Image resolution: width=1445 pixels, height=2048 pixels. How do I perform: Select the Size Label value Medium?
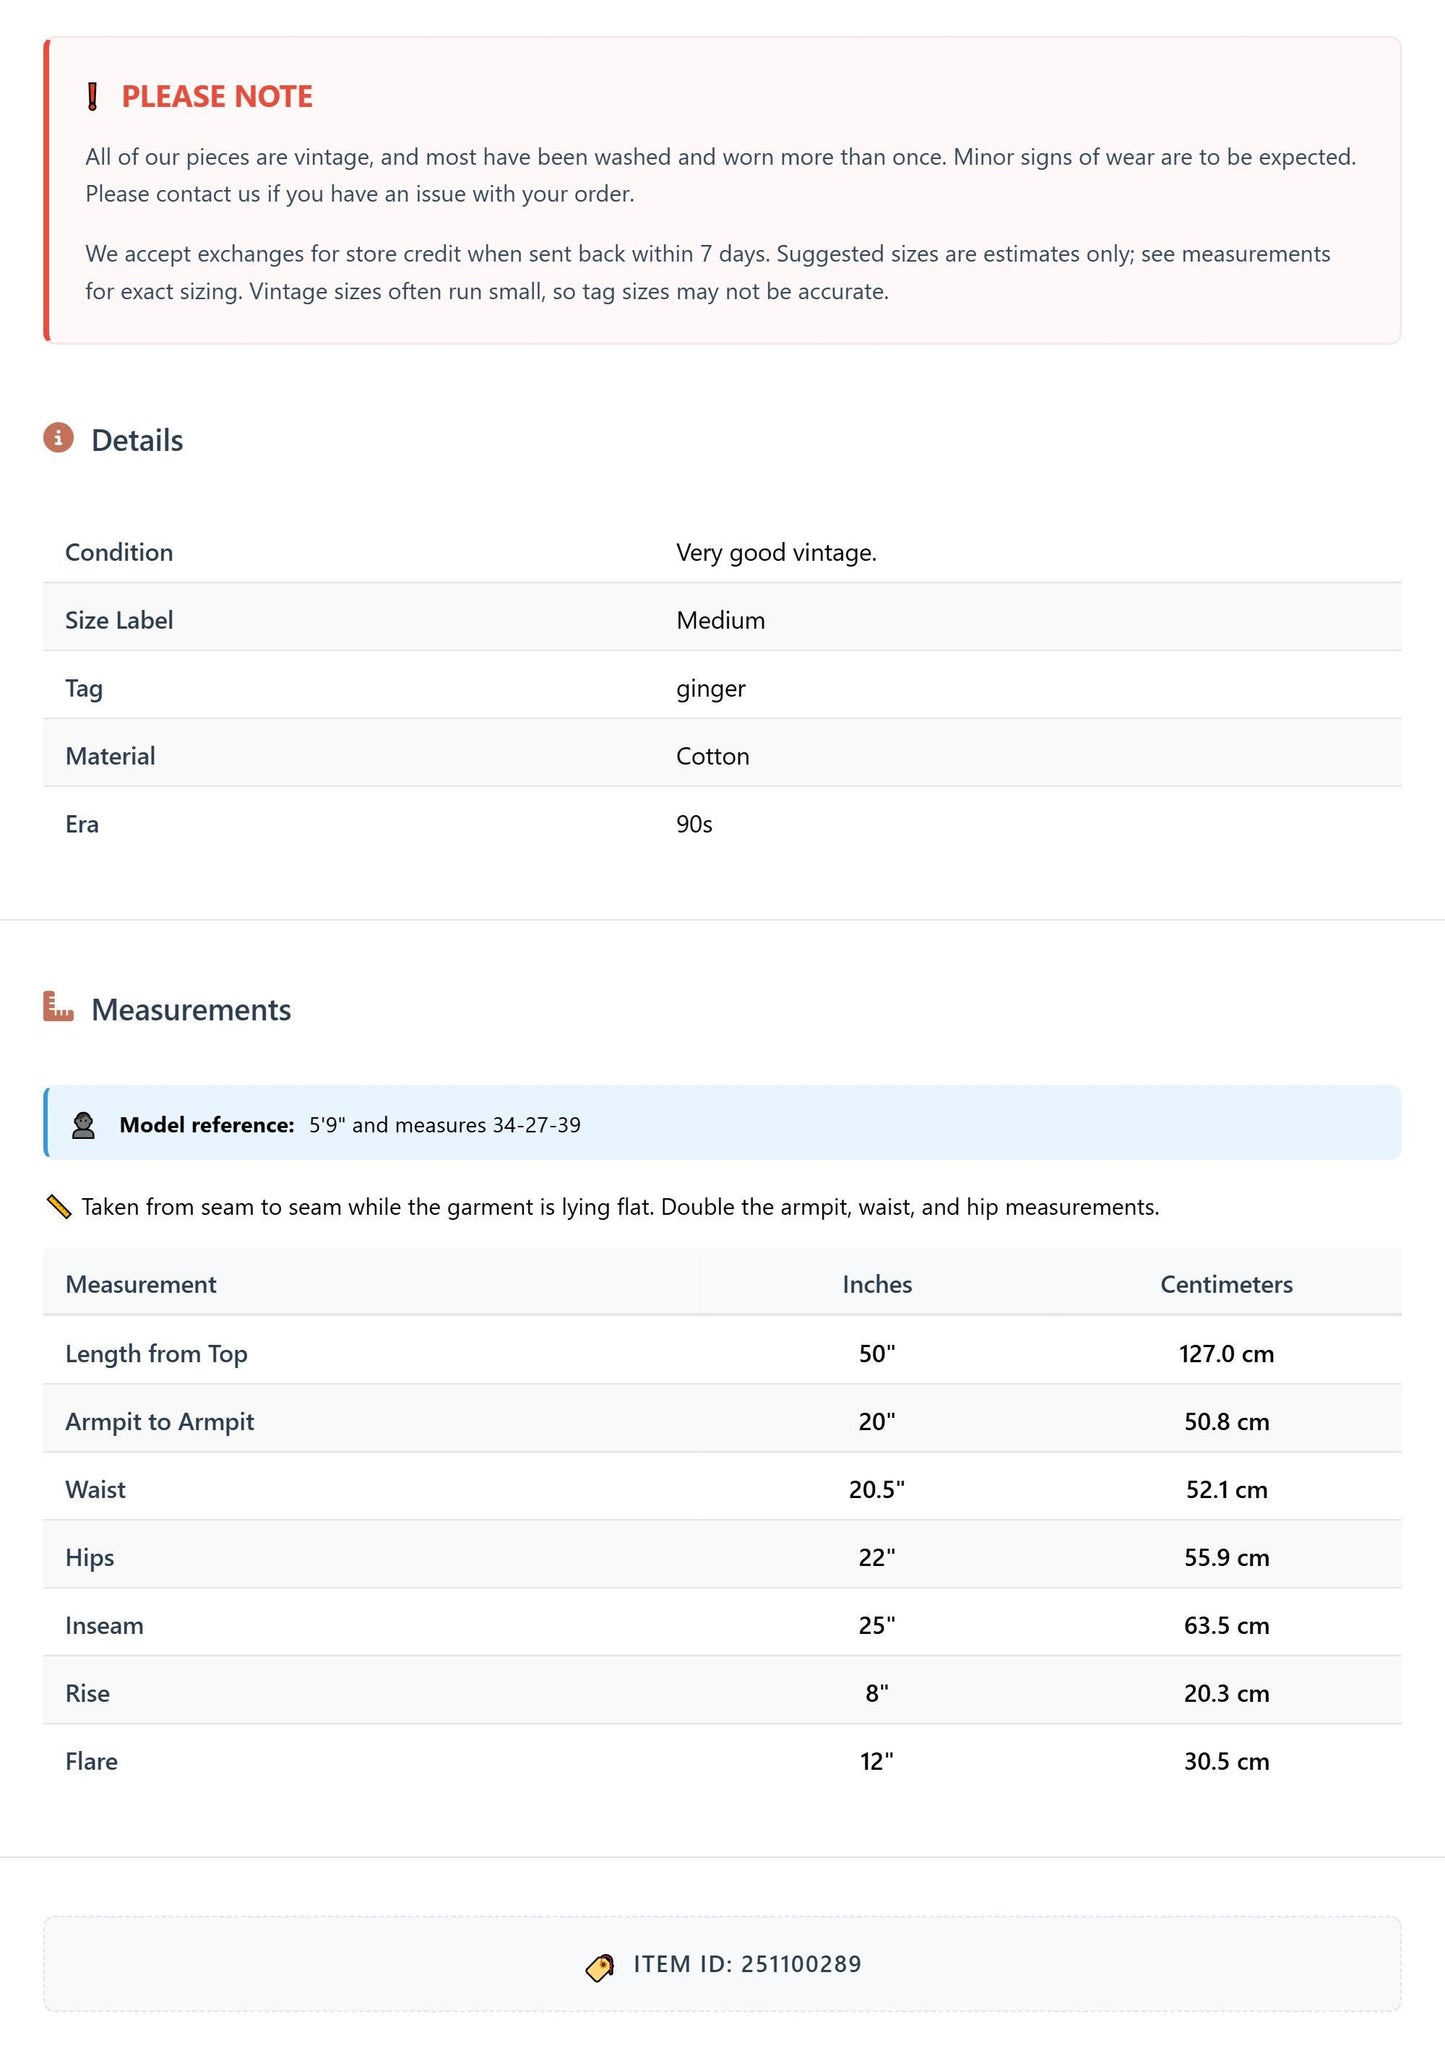coord(720,620)
